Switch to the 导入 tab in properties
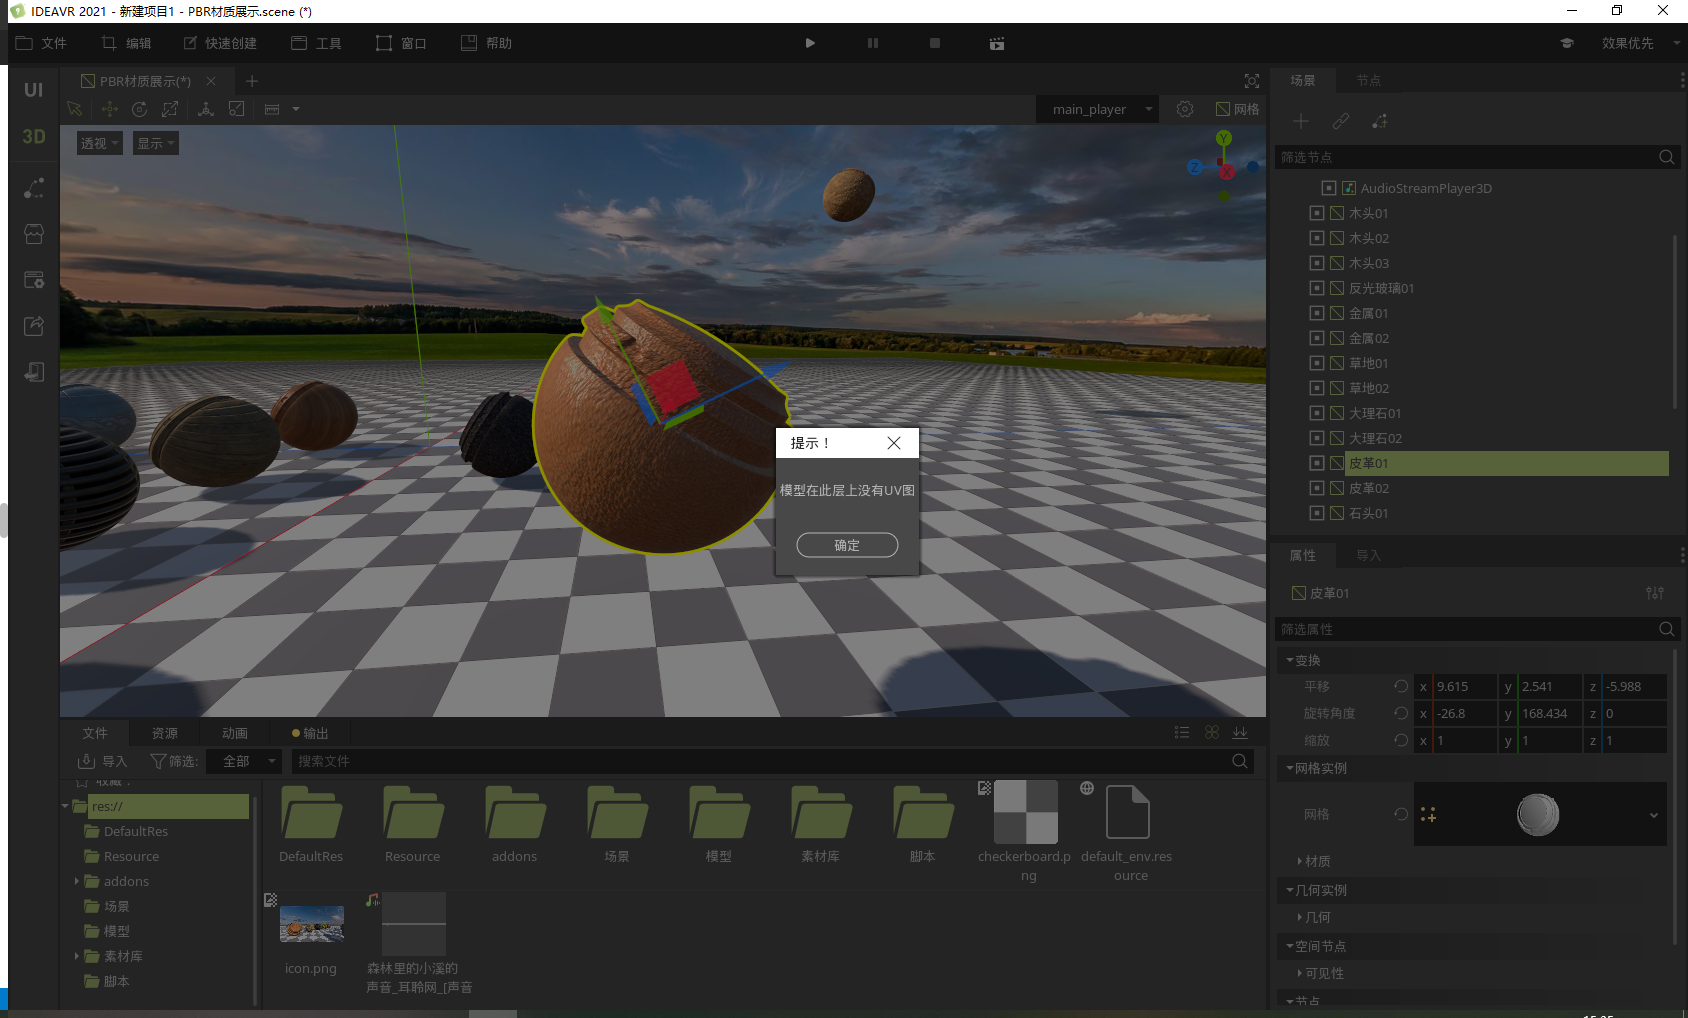The image size is (1688, 1018). [x=1368, y=555]
